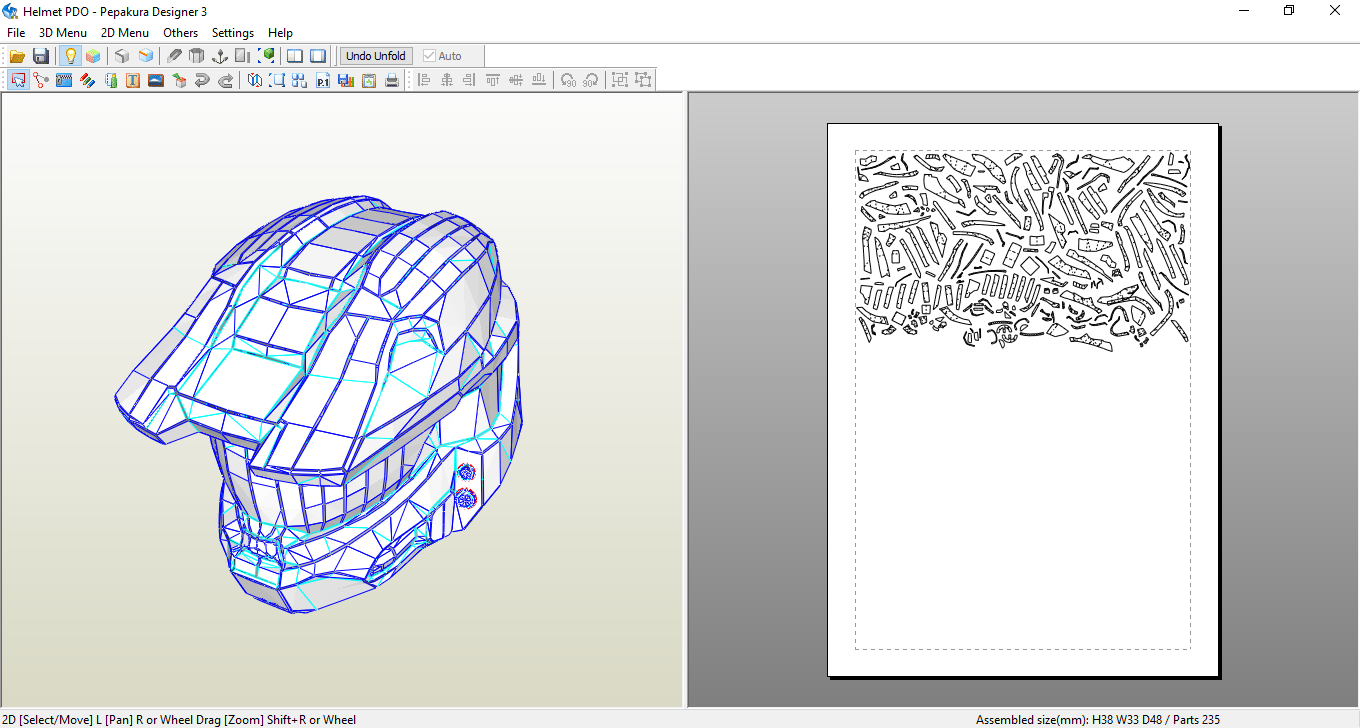
Task: Click the align right icon
Action: (469, 81)
